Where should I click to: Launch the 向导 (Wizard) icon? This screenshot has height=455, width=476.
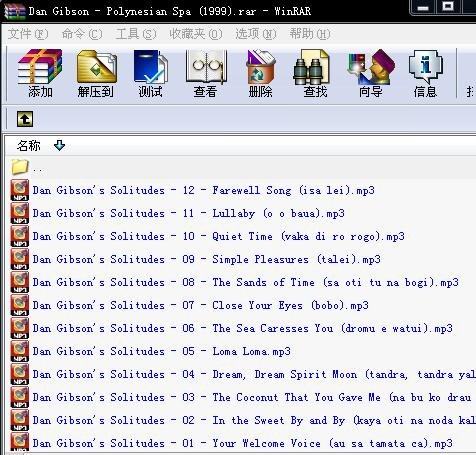[x=371, y=73]
